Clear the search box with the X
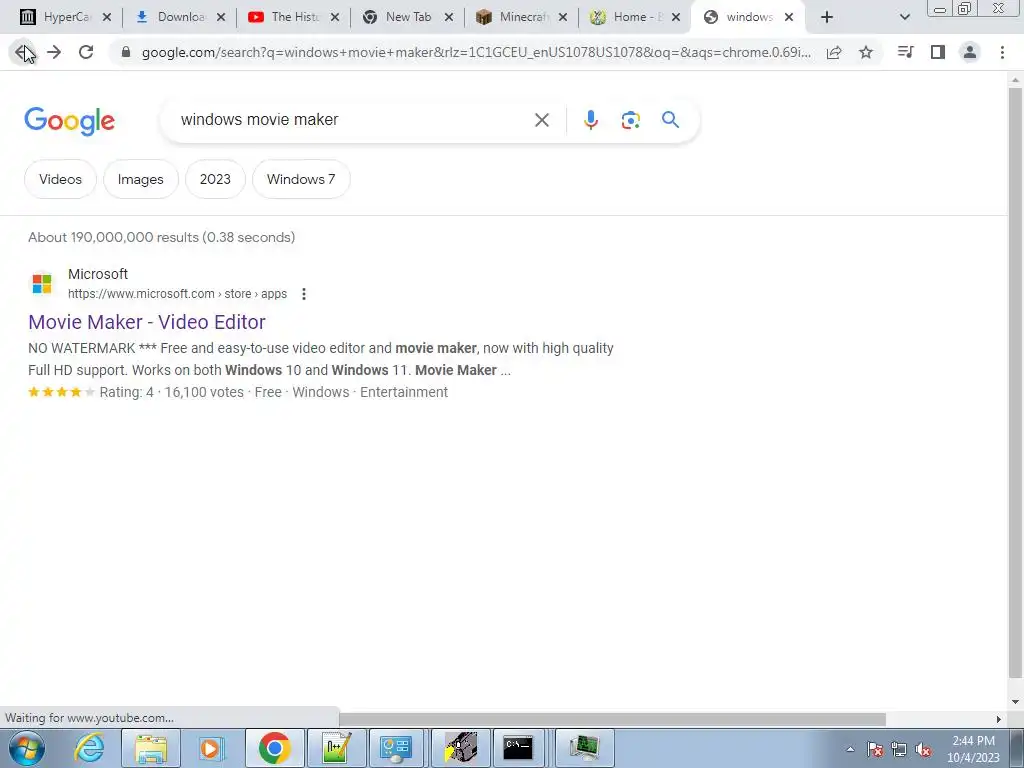 pyautogui.click(x=541, y=120)
